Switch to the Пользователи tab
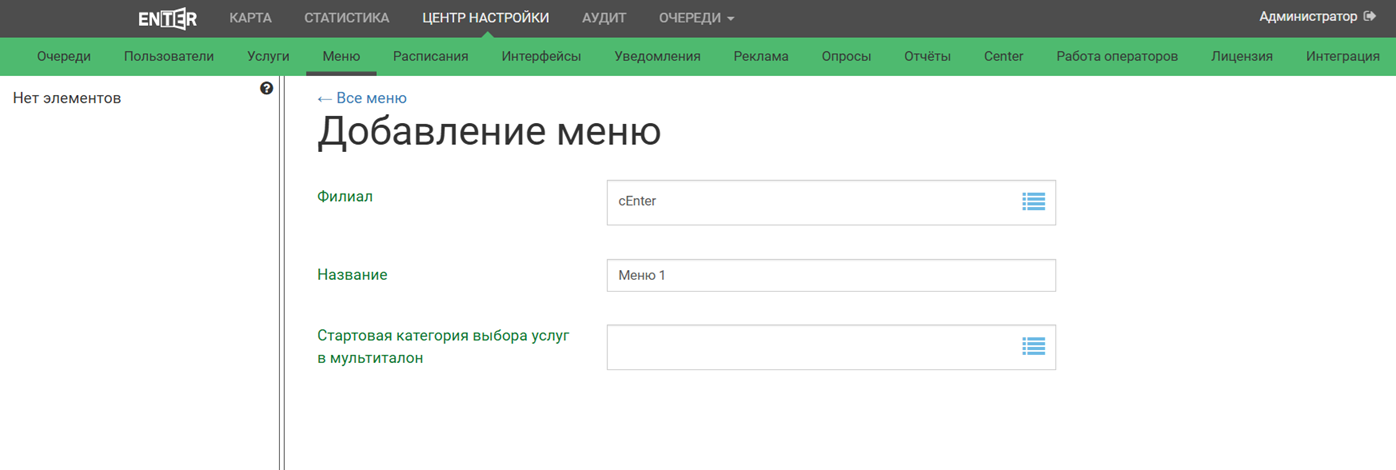Viewport: 1396px width, 470px height. tap(169, 56)
